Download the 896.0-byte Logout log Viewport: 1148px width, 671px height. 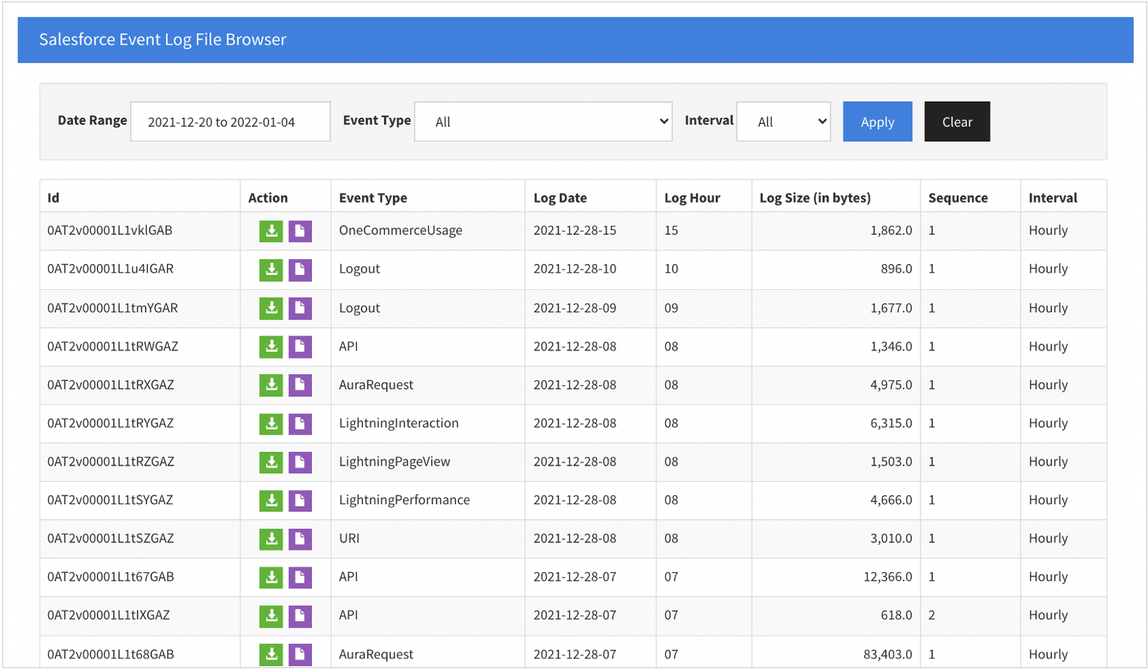point(271,270)
